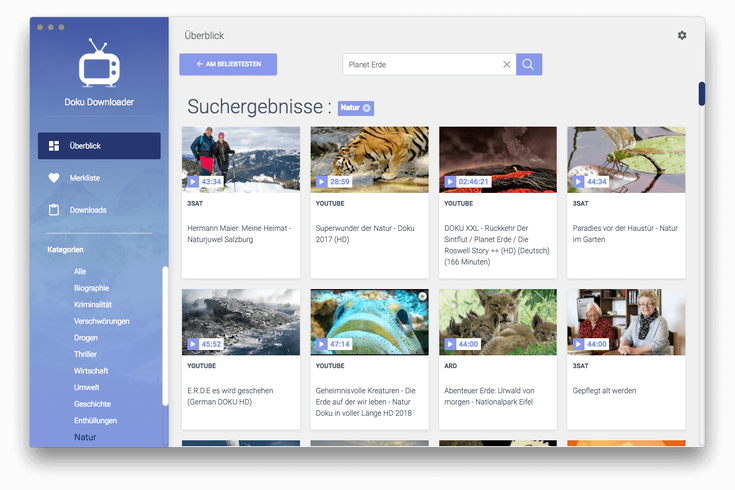This screenshot has height=490, width=735.
Task: Click the Überblick page heading
Action: [204, 36]
